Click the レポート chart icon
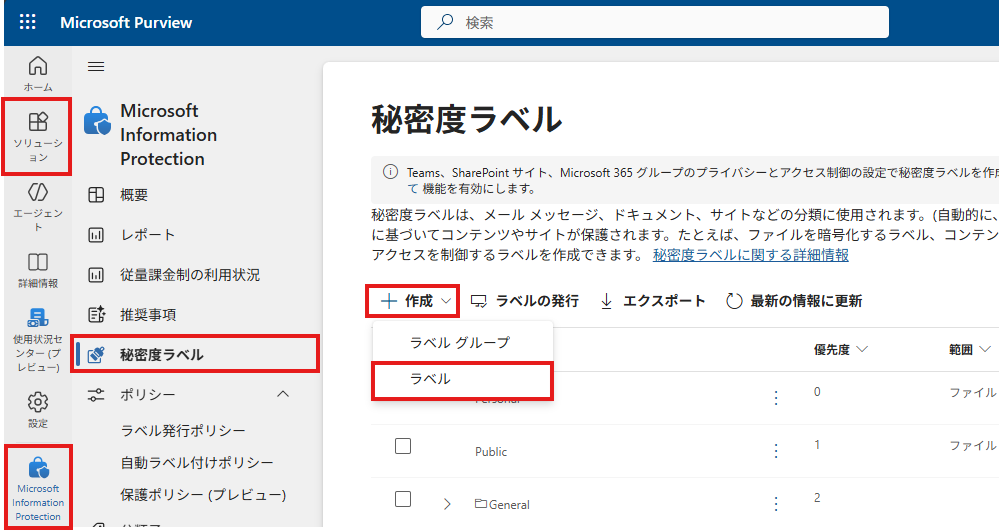The height and width of the screenshot is (531, 999). (96, 235)
